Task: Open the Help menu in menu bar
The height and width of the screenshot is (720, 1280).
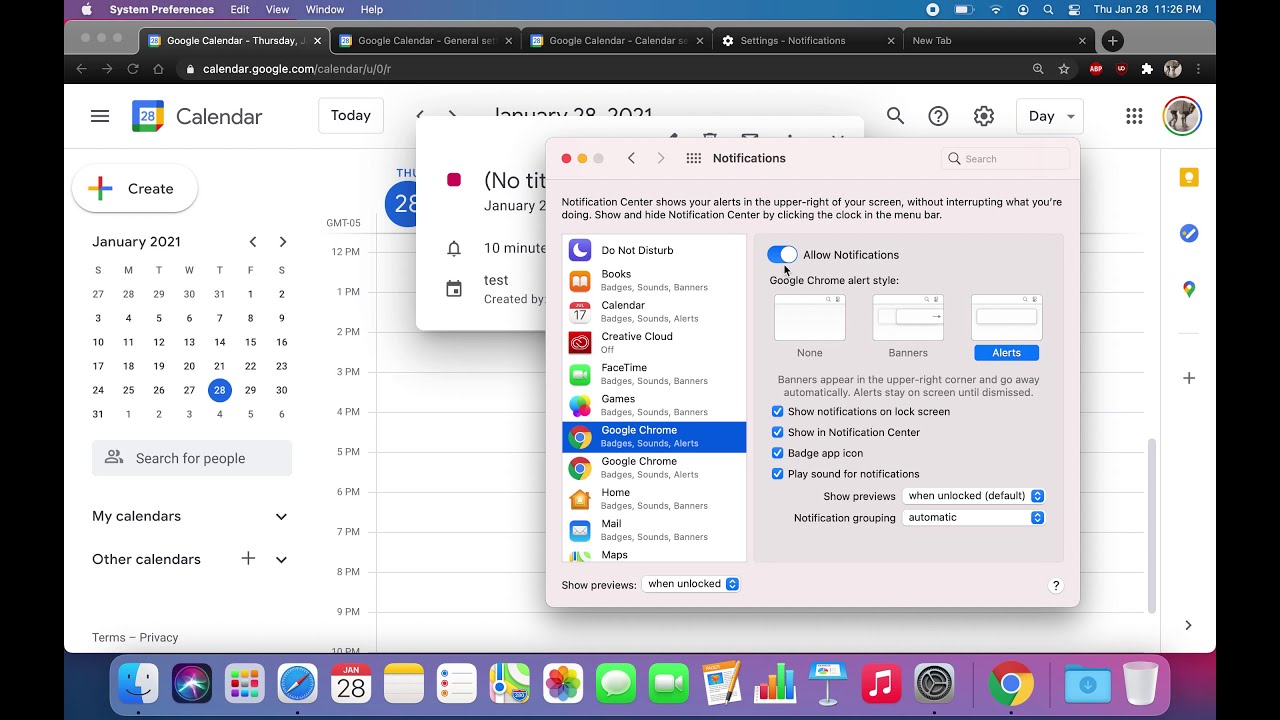Action: 371,10
